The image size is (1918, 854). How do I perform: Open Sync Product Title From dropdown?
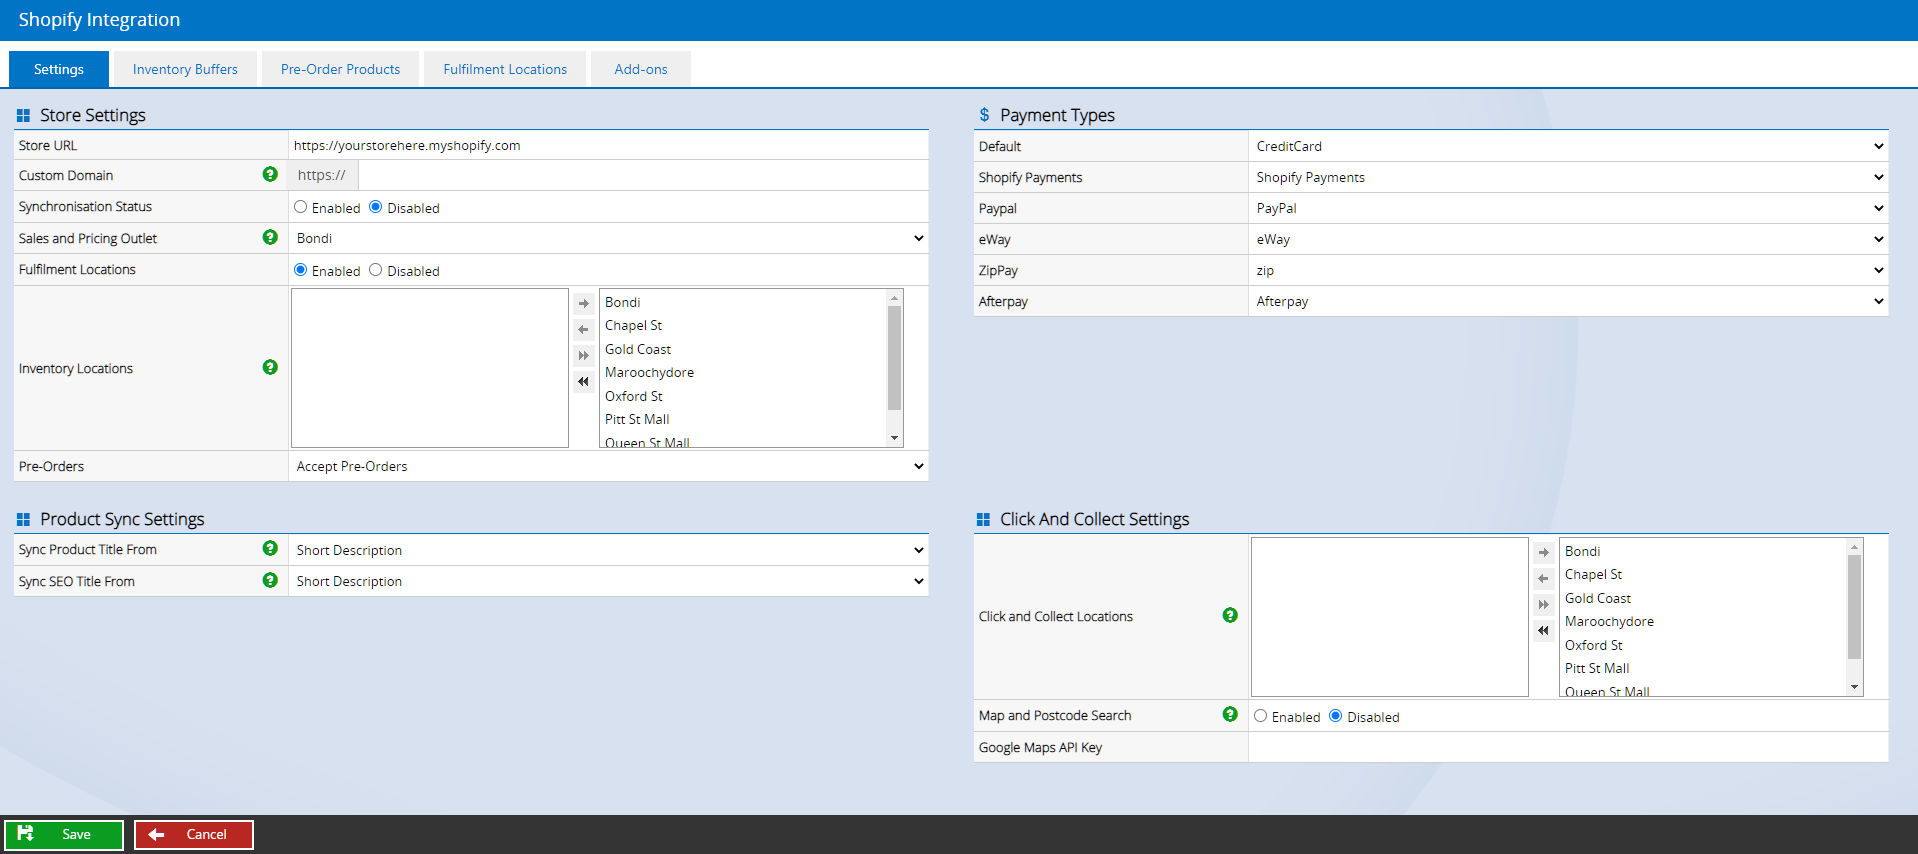tap(609, 550)
